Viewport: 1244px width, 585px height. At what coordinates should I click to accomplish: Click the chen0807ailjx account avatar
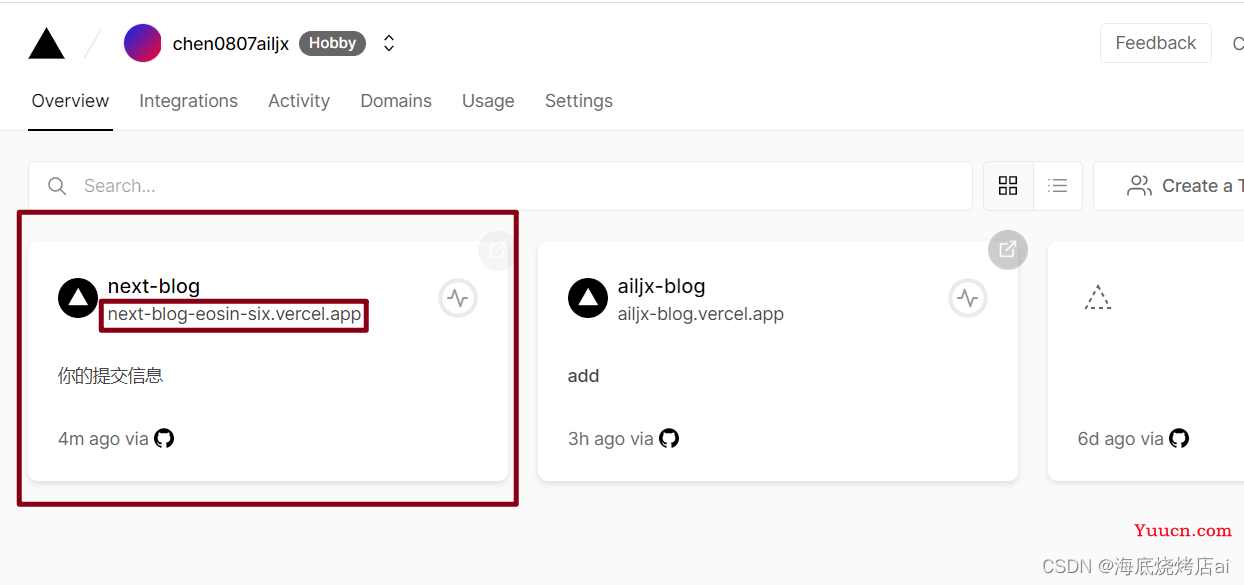(143, 43)
